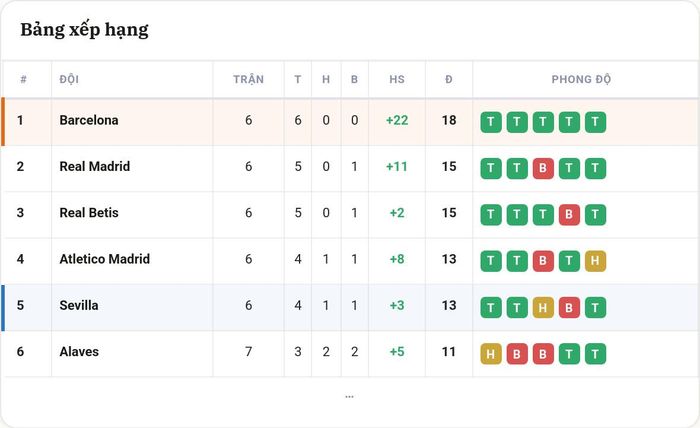Sort by the TRẬN column header
Screen dimensions: 700x428
click(248, 79)
